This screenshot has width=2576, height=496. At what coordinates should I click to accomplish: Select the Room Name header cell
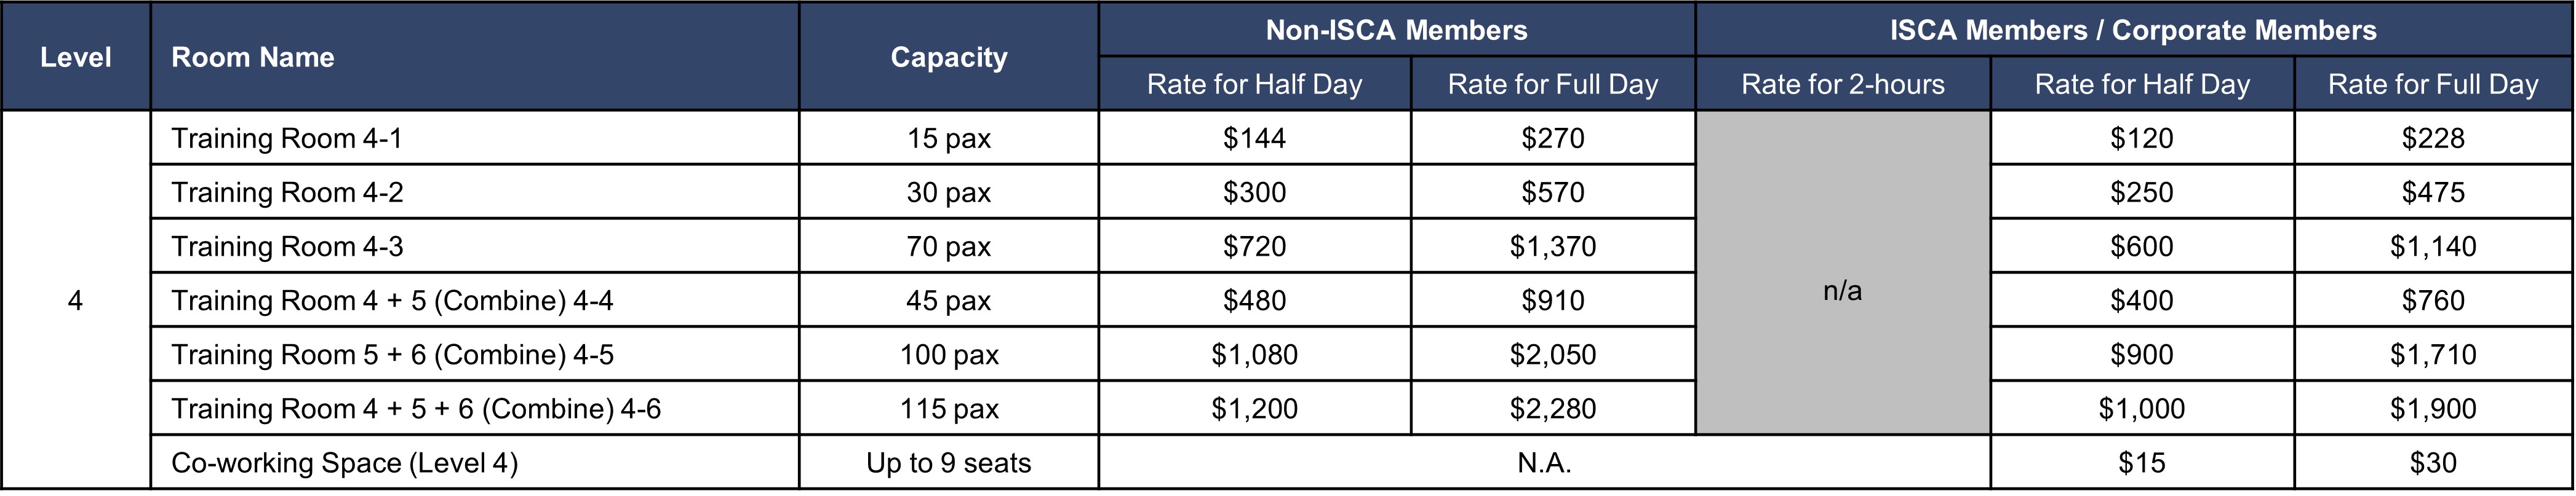coord(475,57)
